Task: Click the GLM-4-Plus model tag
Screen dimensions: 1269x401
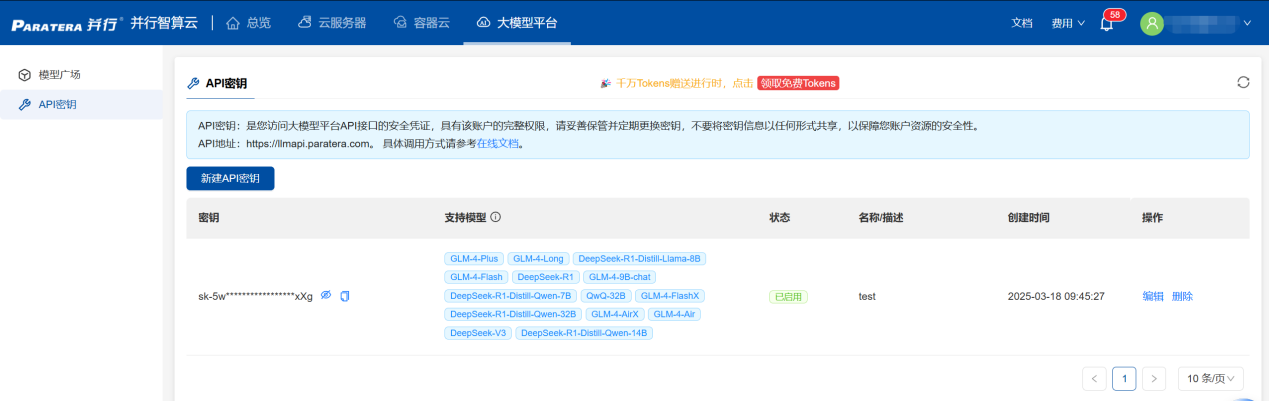Action: click(474, 258)
